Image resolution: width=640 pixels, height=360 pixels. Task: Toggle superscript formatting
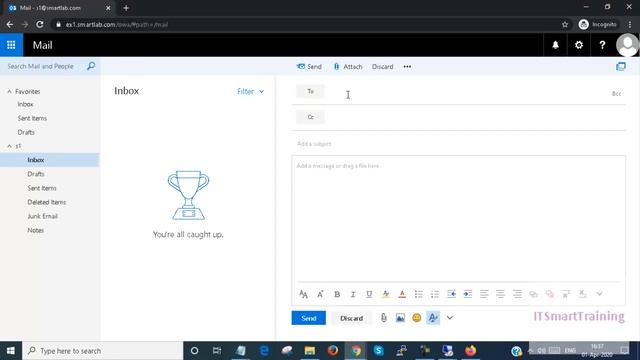coord(566,294)
